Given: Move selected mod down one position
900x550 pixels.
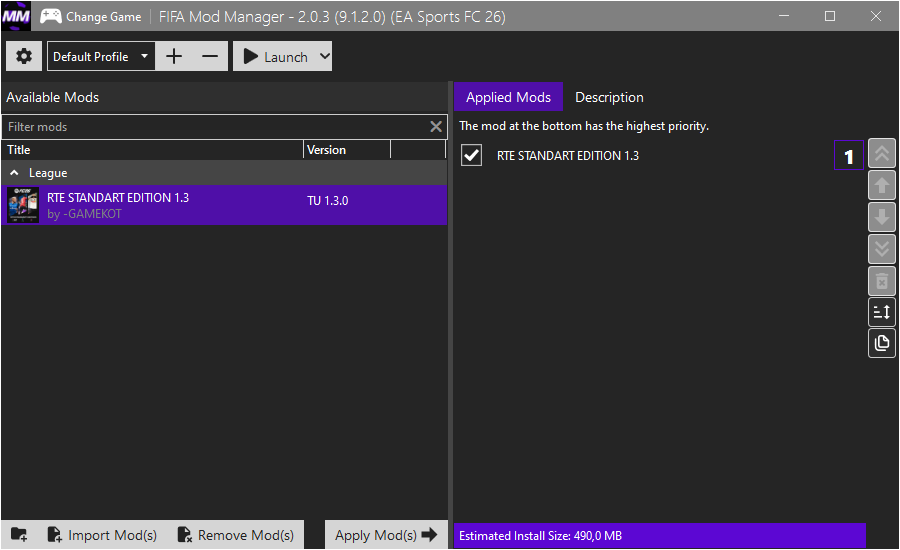Looking at the screenshot, I should (x=882, y=217).
